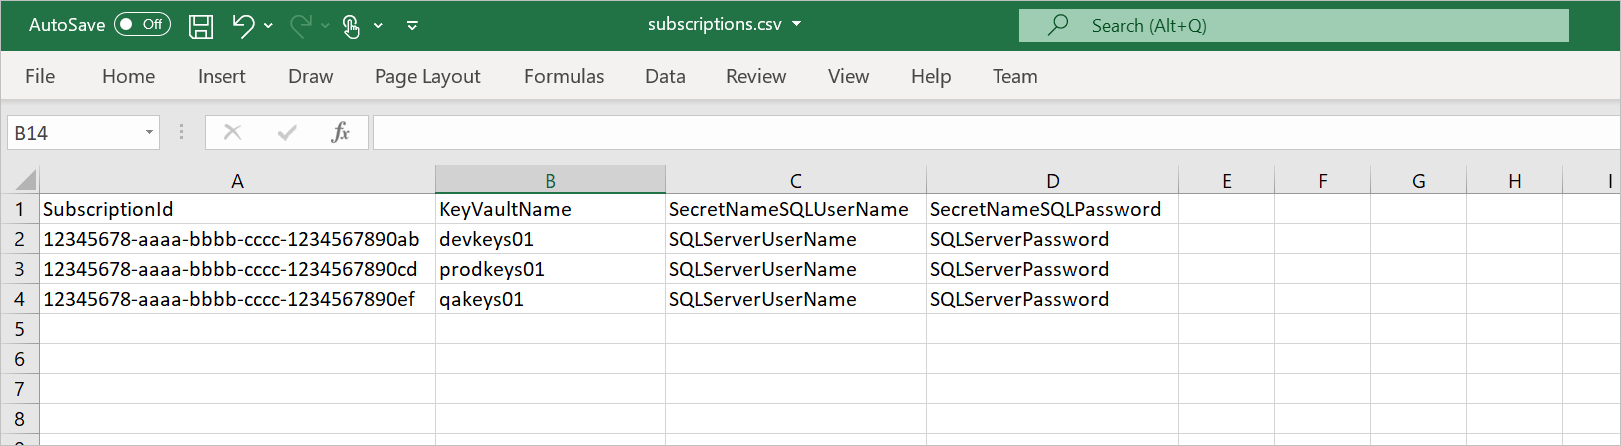Click the Cancel X icon in formula bar
This screenshot has height=446, width=1621.
tap(233, 132)
